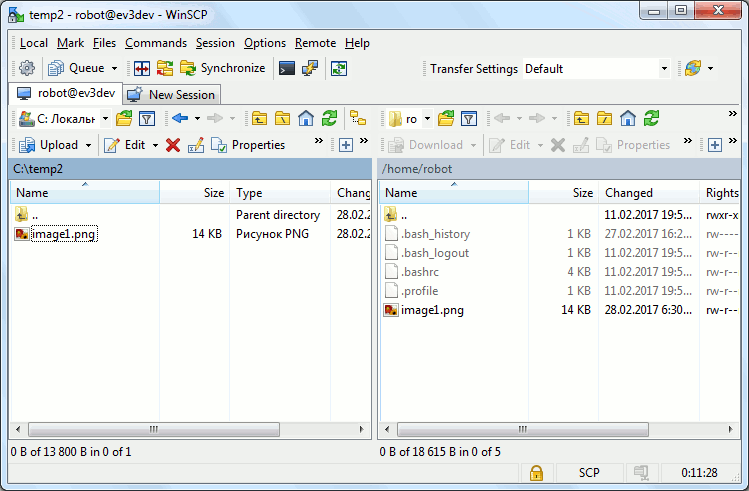
Task: Open the New Session tab
Action: 172,95
